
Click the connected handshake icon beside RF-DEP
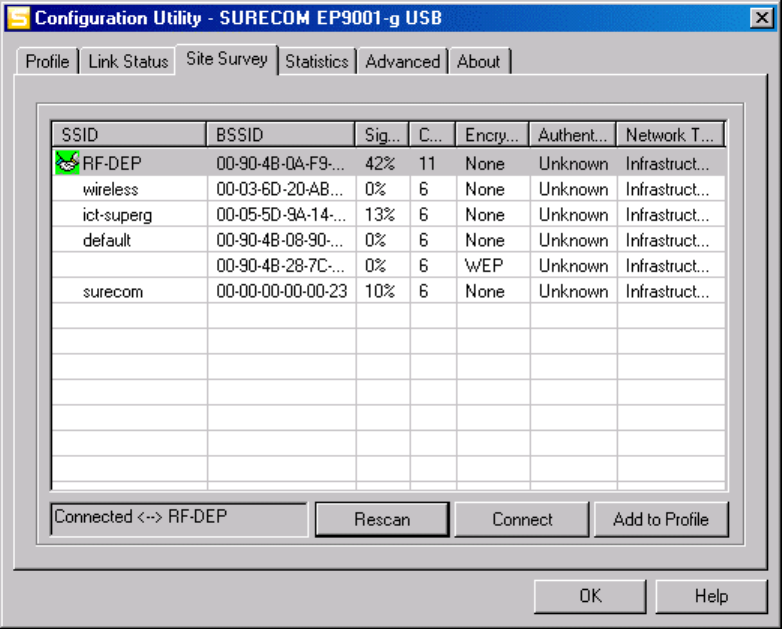[x=67, y=163]
